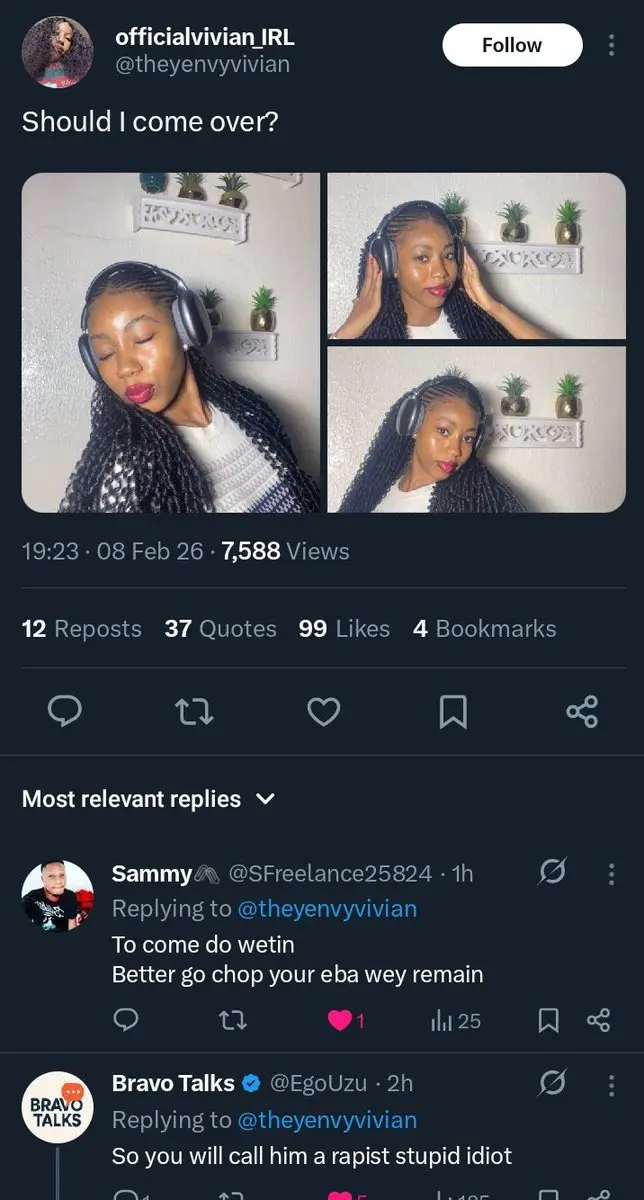Bookmark Sammy's reply
The height and width of the screenshot is (1200, 644).
point(548,1020)
